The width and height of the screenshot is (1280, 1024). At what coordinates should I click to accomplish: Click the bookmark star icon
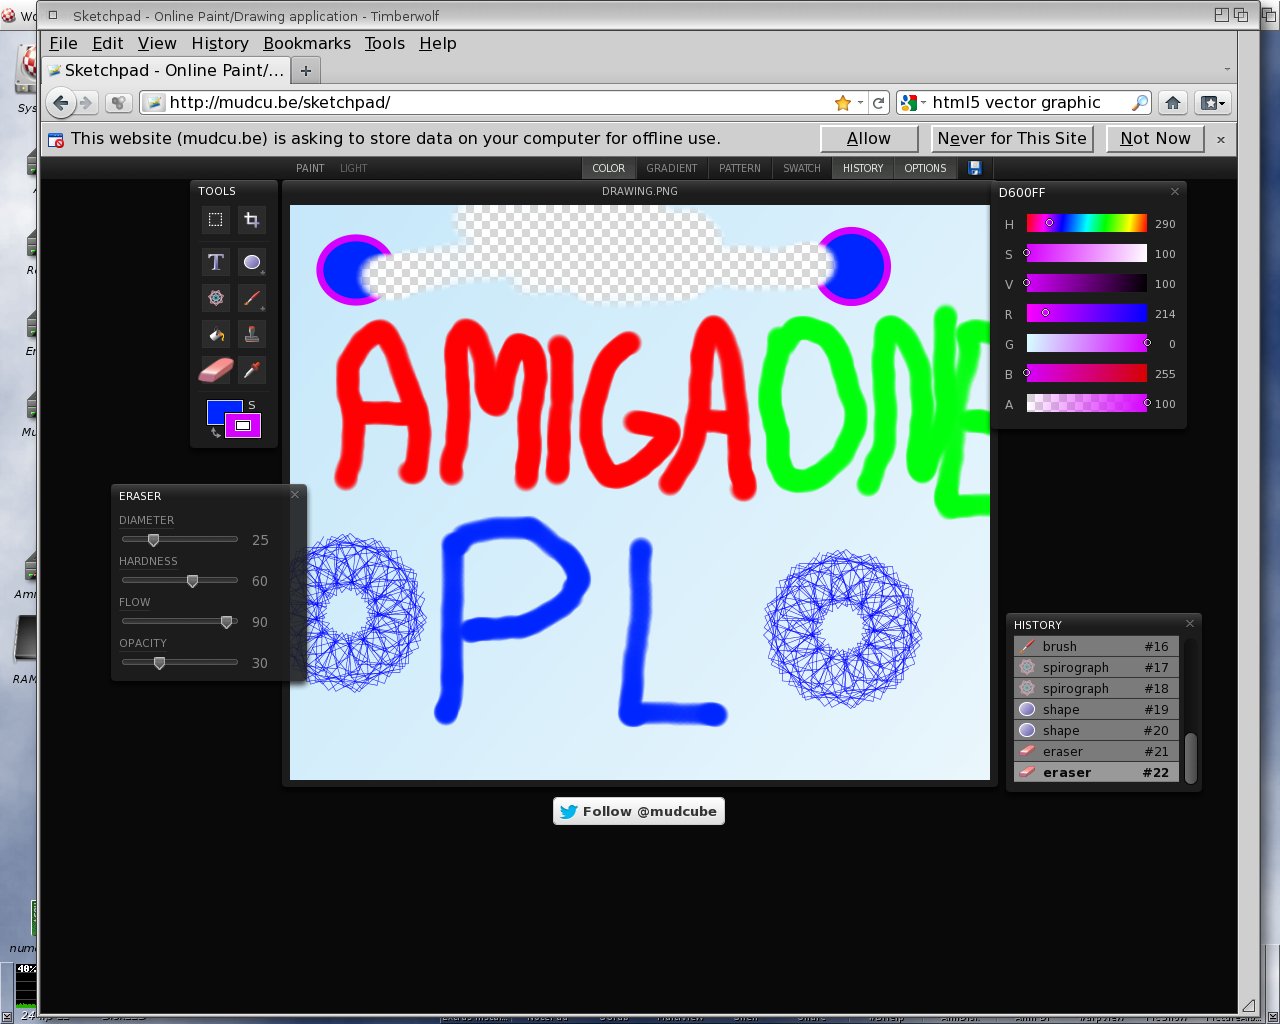pos(843,102)
